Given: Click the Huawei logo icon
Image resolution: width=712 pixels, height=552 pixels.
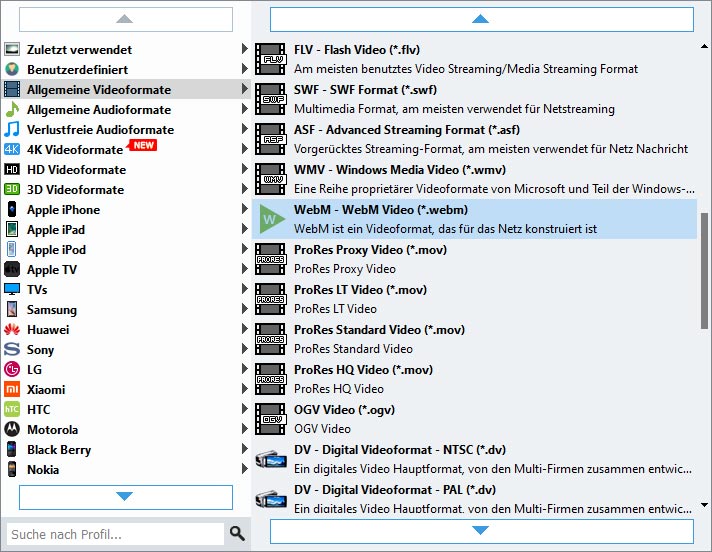Looking at the screenshot, I should pyautogui.click(x=12, y=329).
